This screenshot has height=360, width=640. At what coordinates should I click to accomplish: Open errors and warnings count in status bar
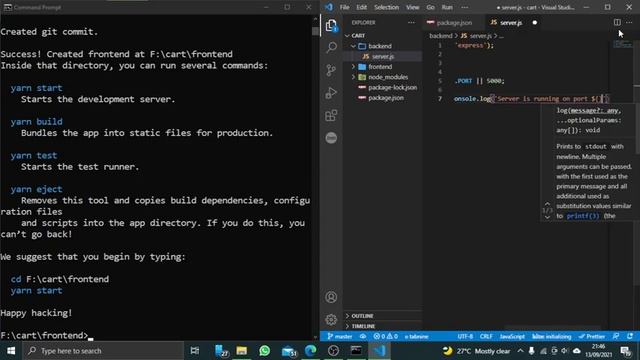tap(385, 336)
